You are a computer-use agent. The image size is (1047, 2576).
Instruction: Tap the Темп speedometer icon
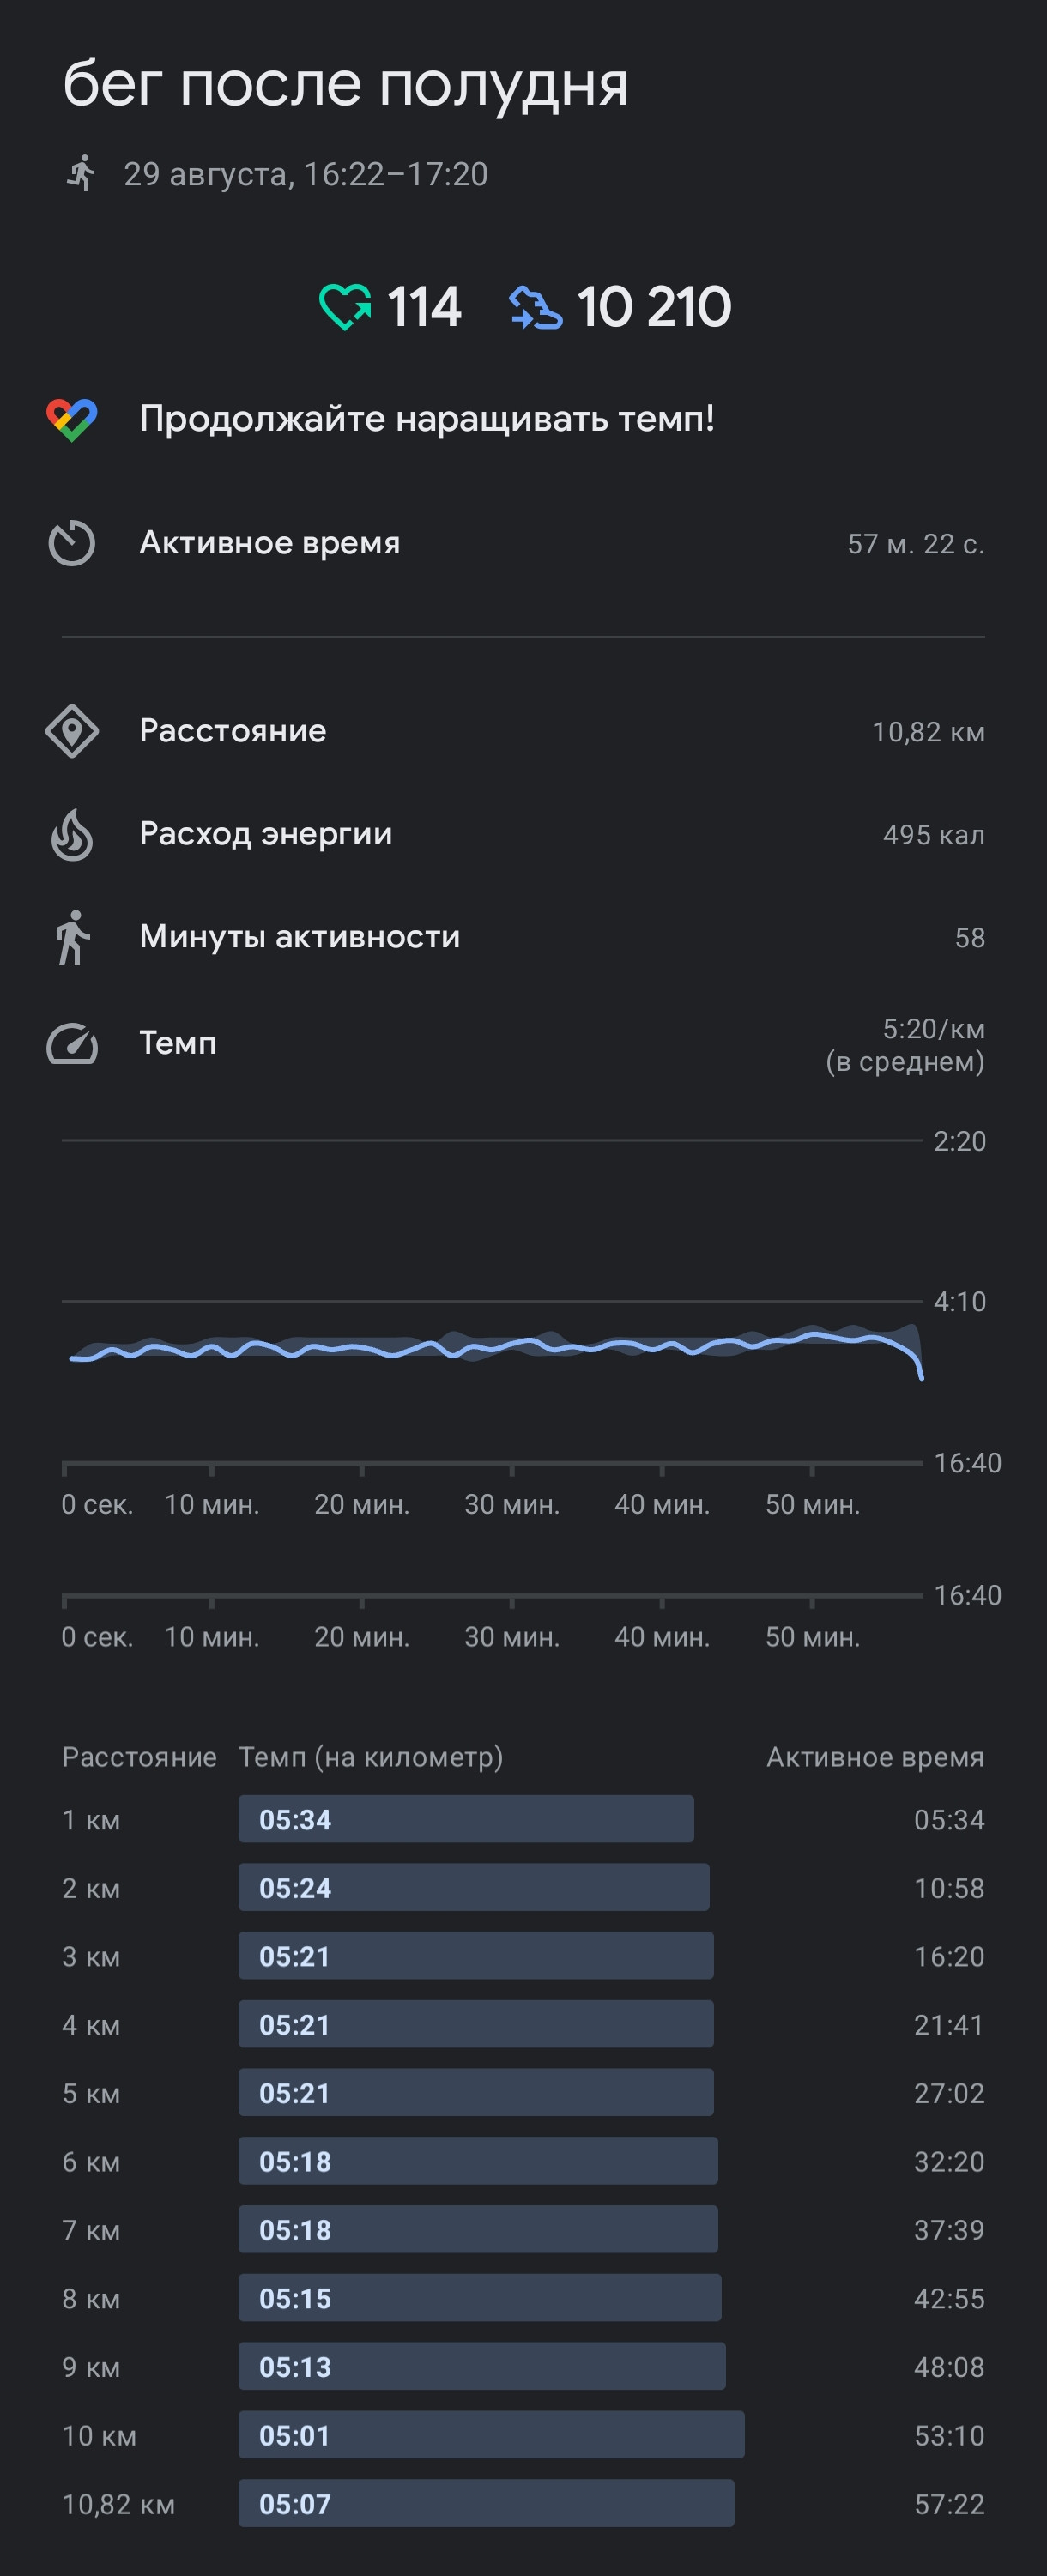click(x=72, y=1043)
